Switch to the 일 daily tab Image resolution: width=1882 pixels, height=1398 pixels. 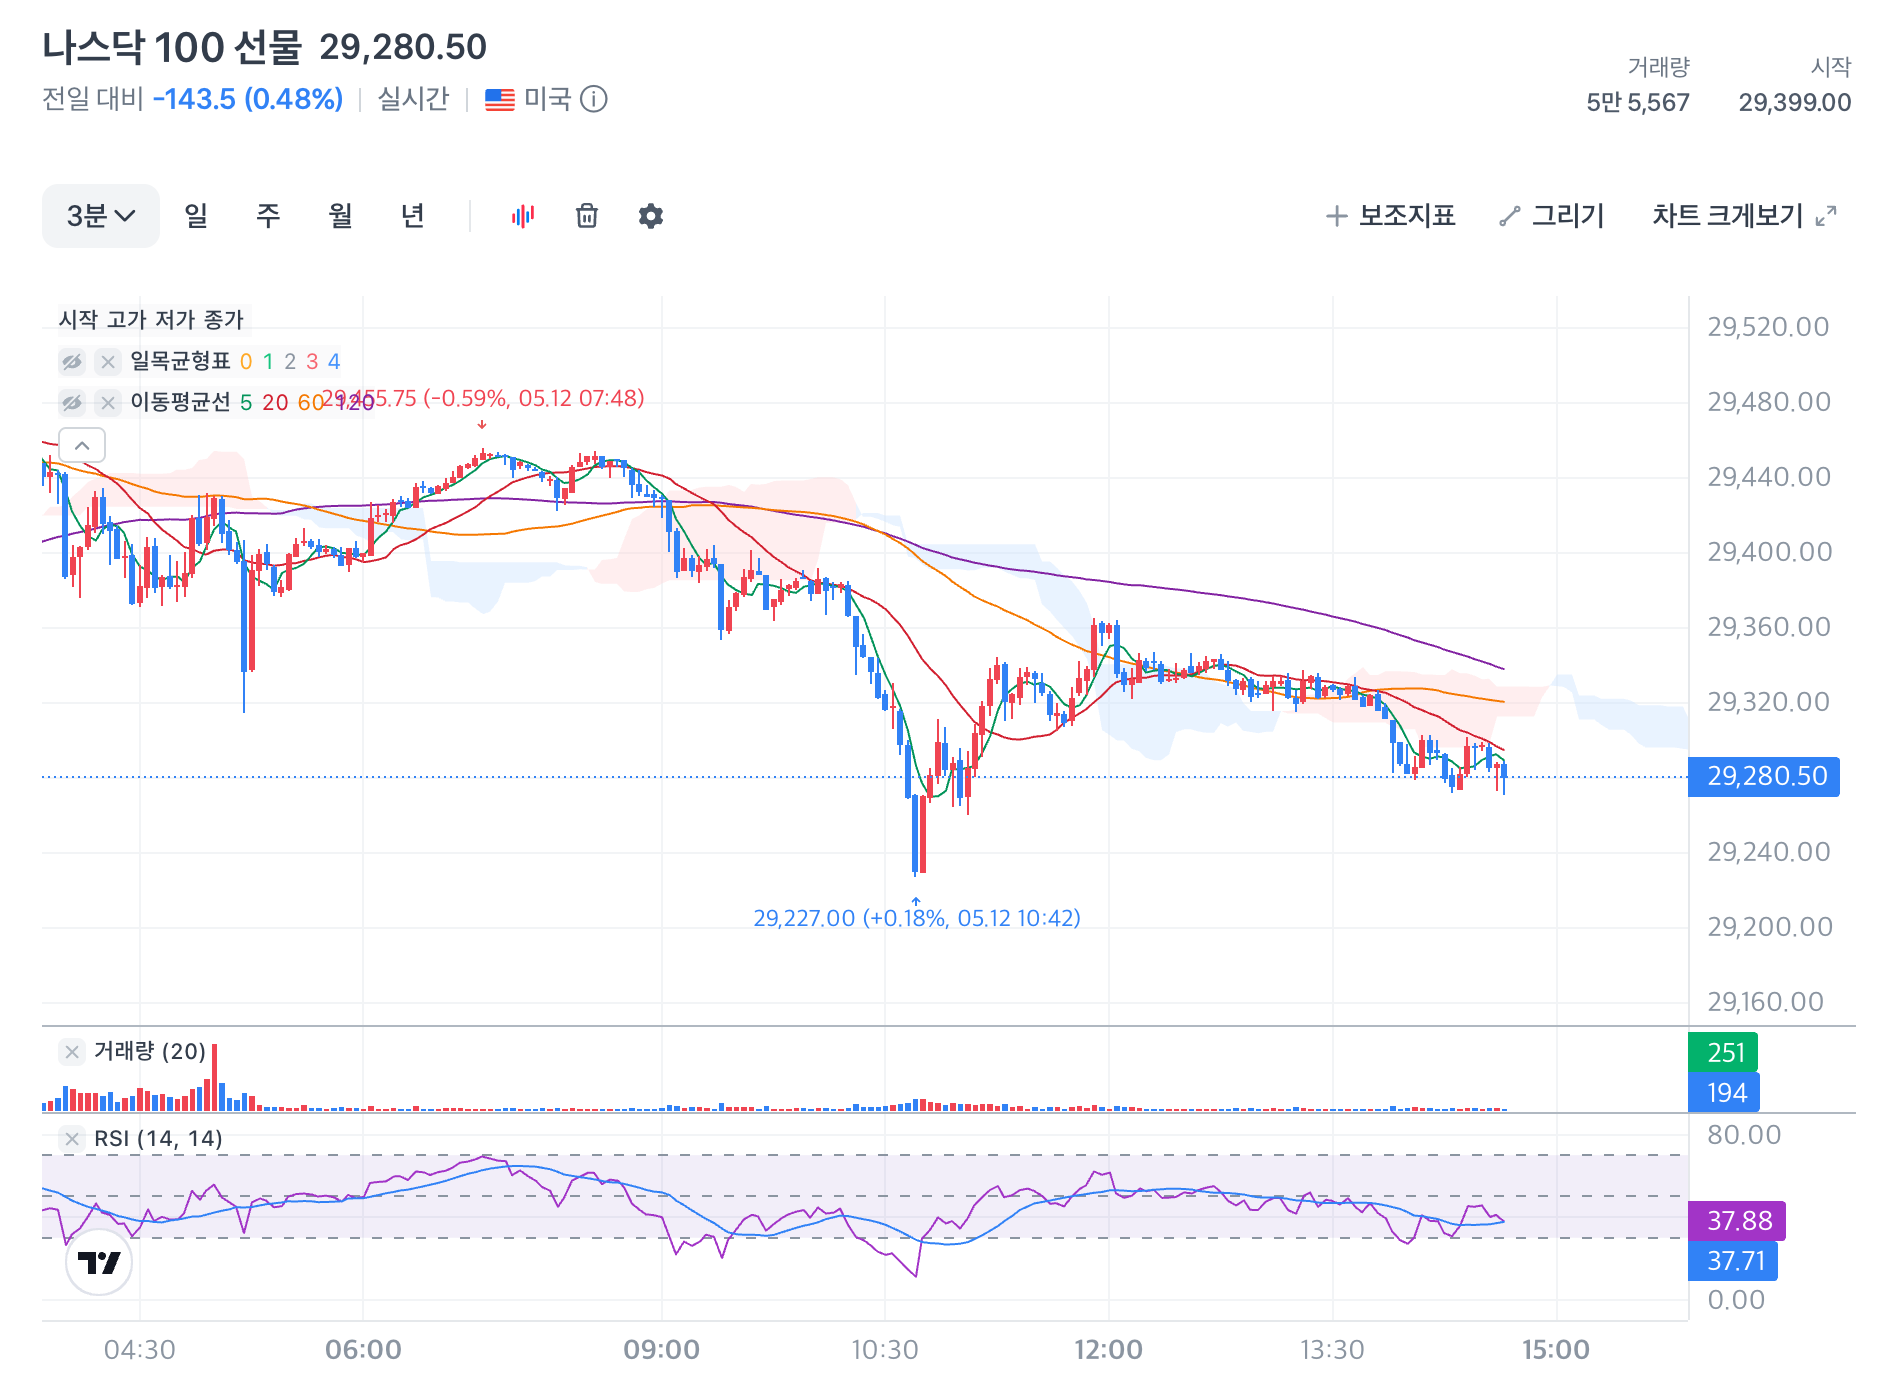tap(196, 216)
